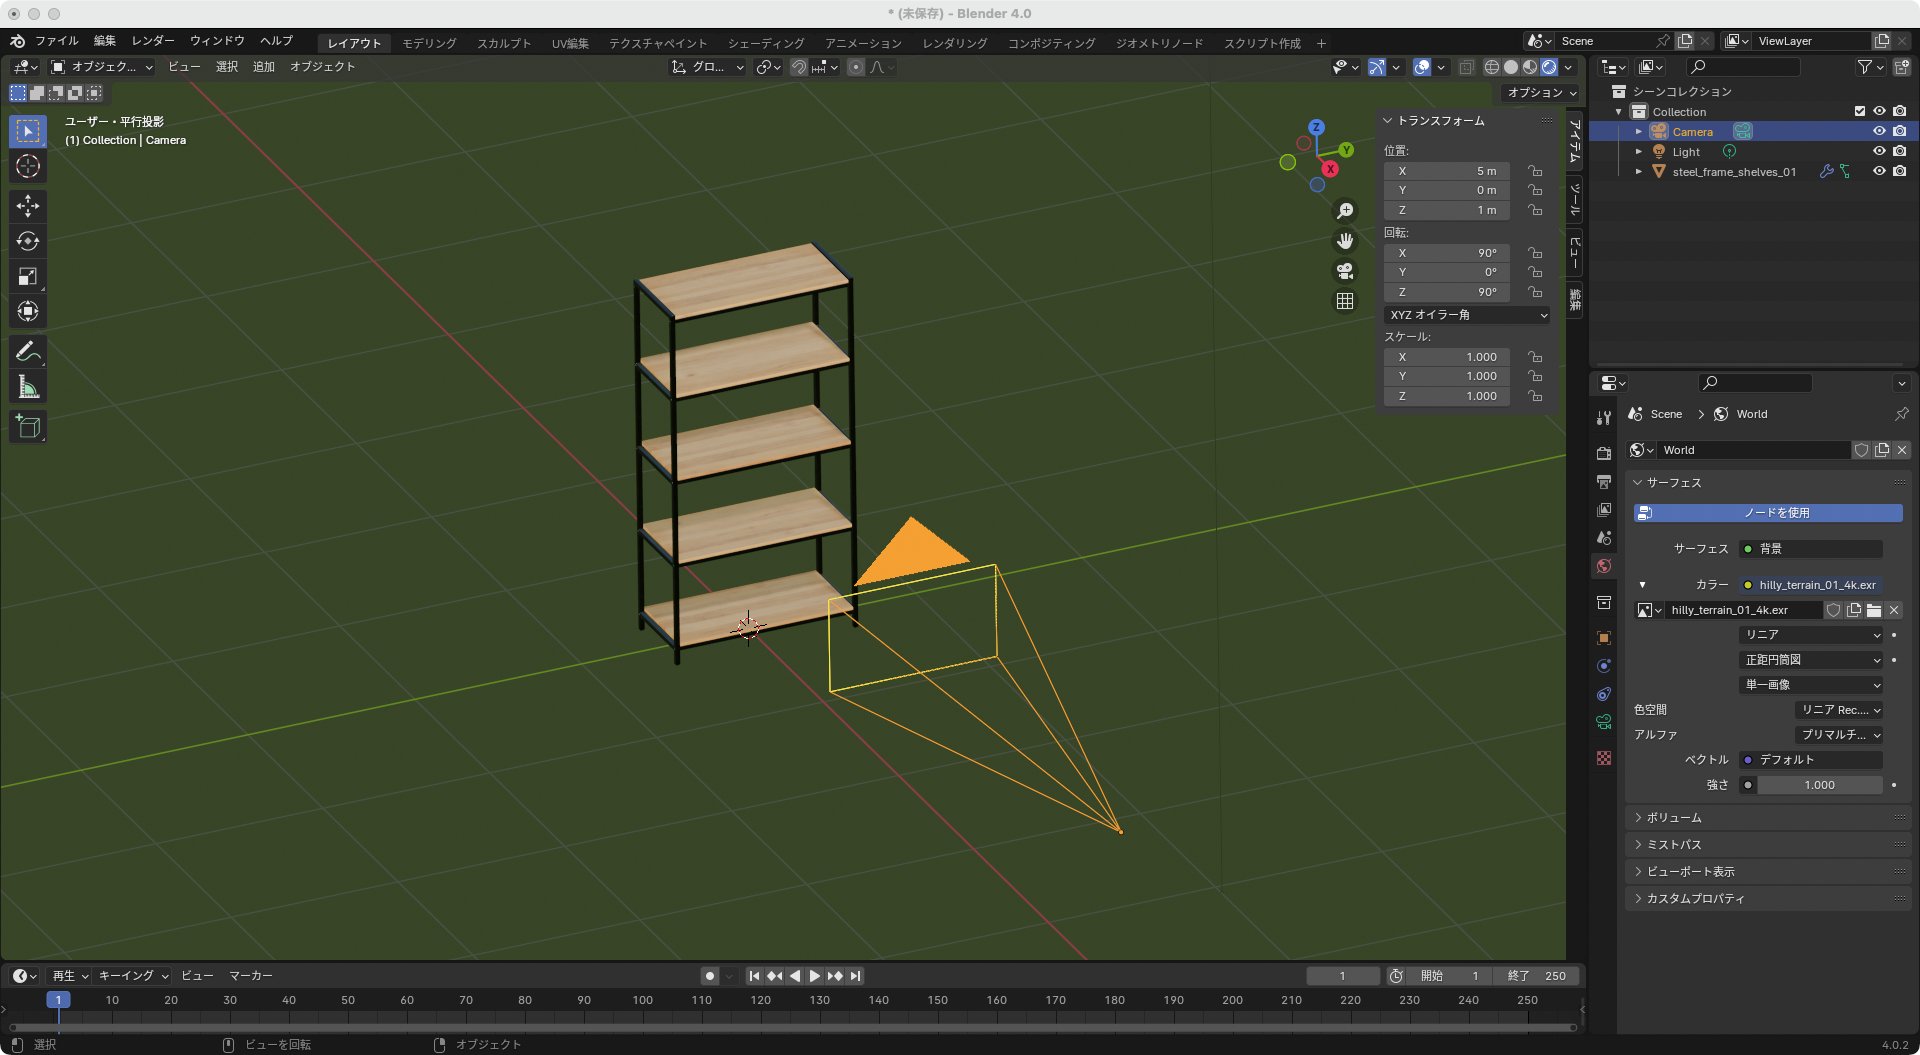The width and height of the screenshot is (1920, 1055).
Task: Select the Move tool
Action: pyautogui.click(x=28, y=206)
